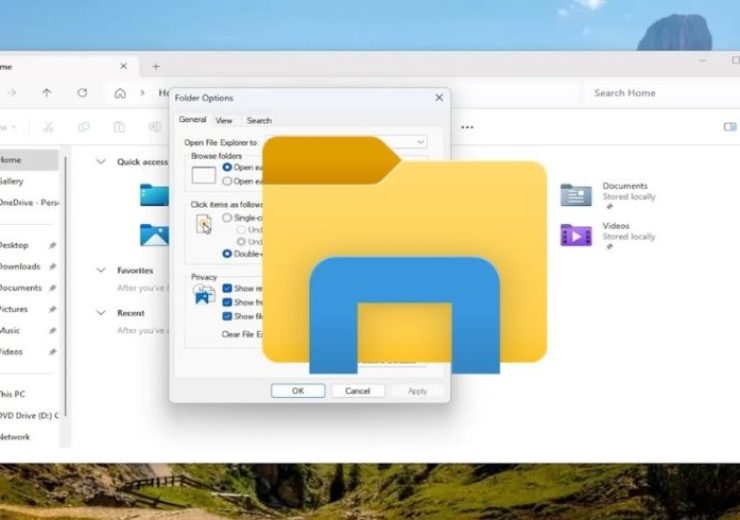This screenshot has width=740, height=520.
Task: Switch to View tab in Folder Options
Action: [x=224, y=120]
